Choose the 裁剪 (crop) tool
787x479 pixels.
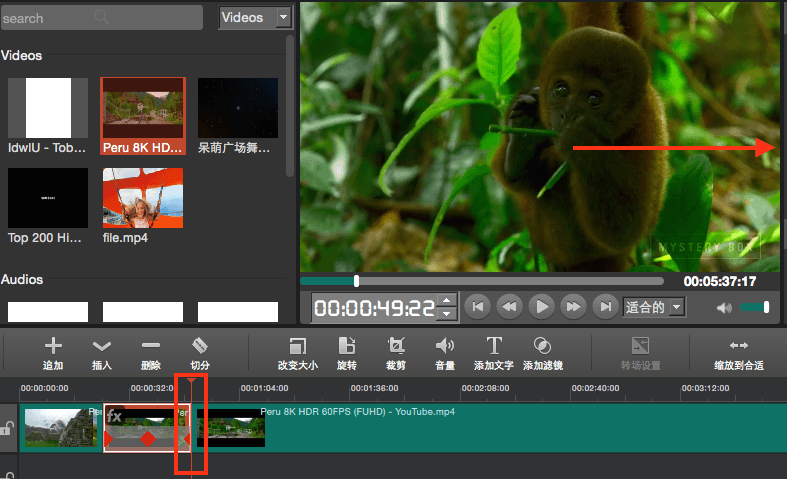[x=396, y=345]
